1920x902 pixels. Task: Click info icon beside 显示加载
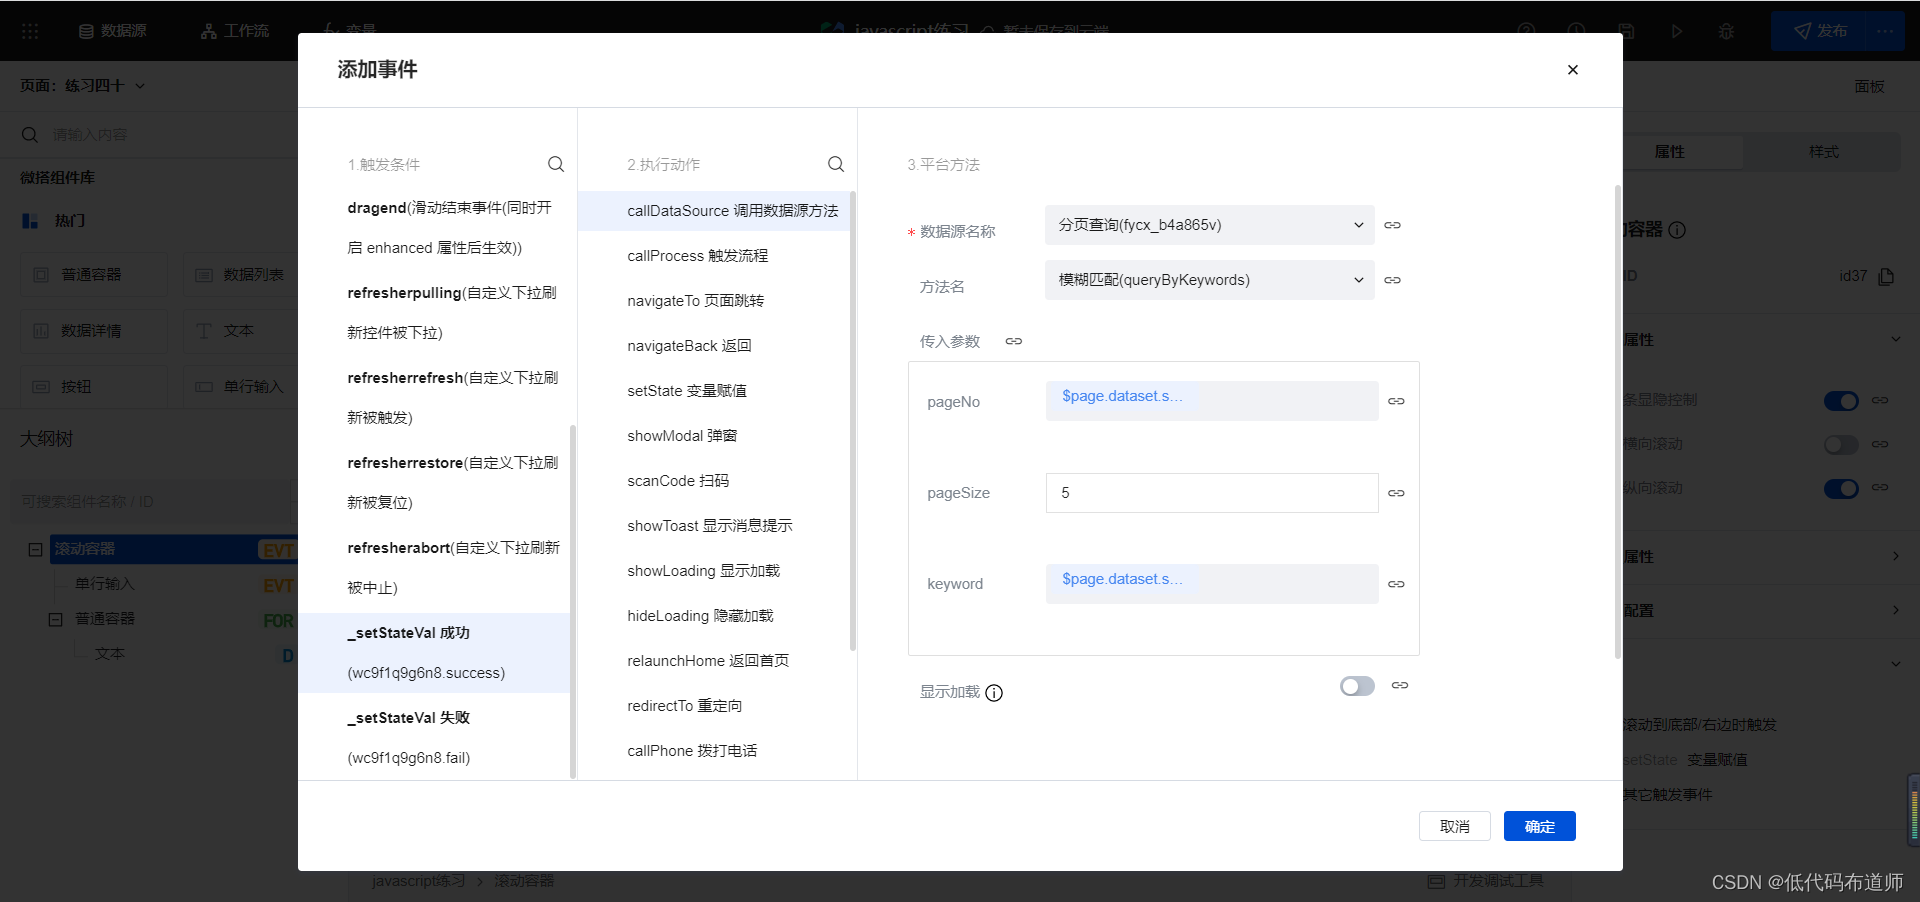994,693
